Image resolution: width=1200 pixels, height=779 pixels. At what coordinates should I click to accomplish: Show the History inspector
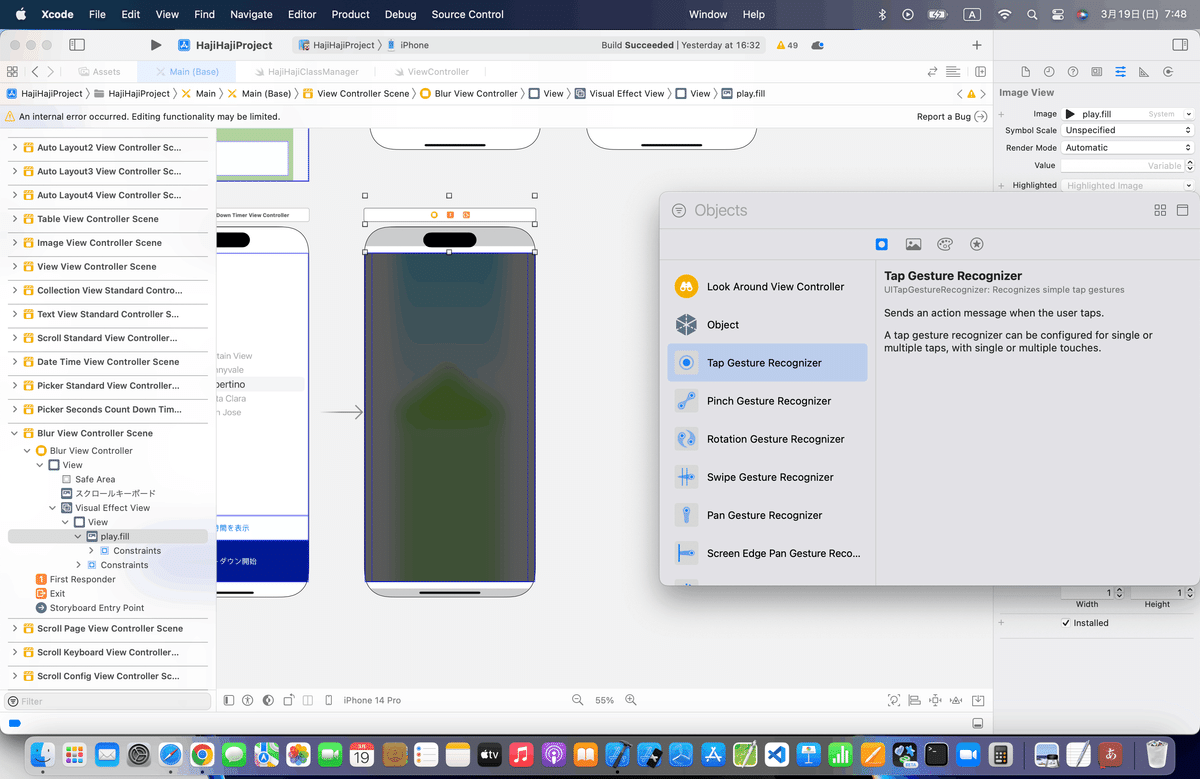pyautogui.click(x=1049, y=72)
